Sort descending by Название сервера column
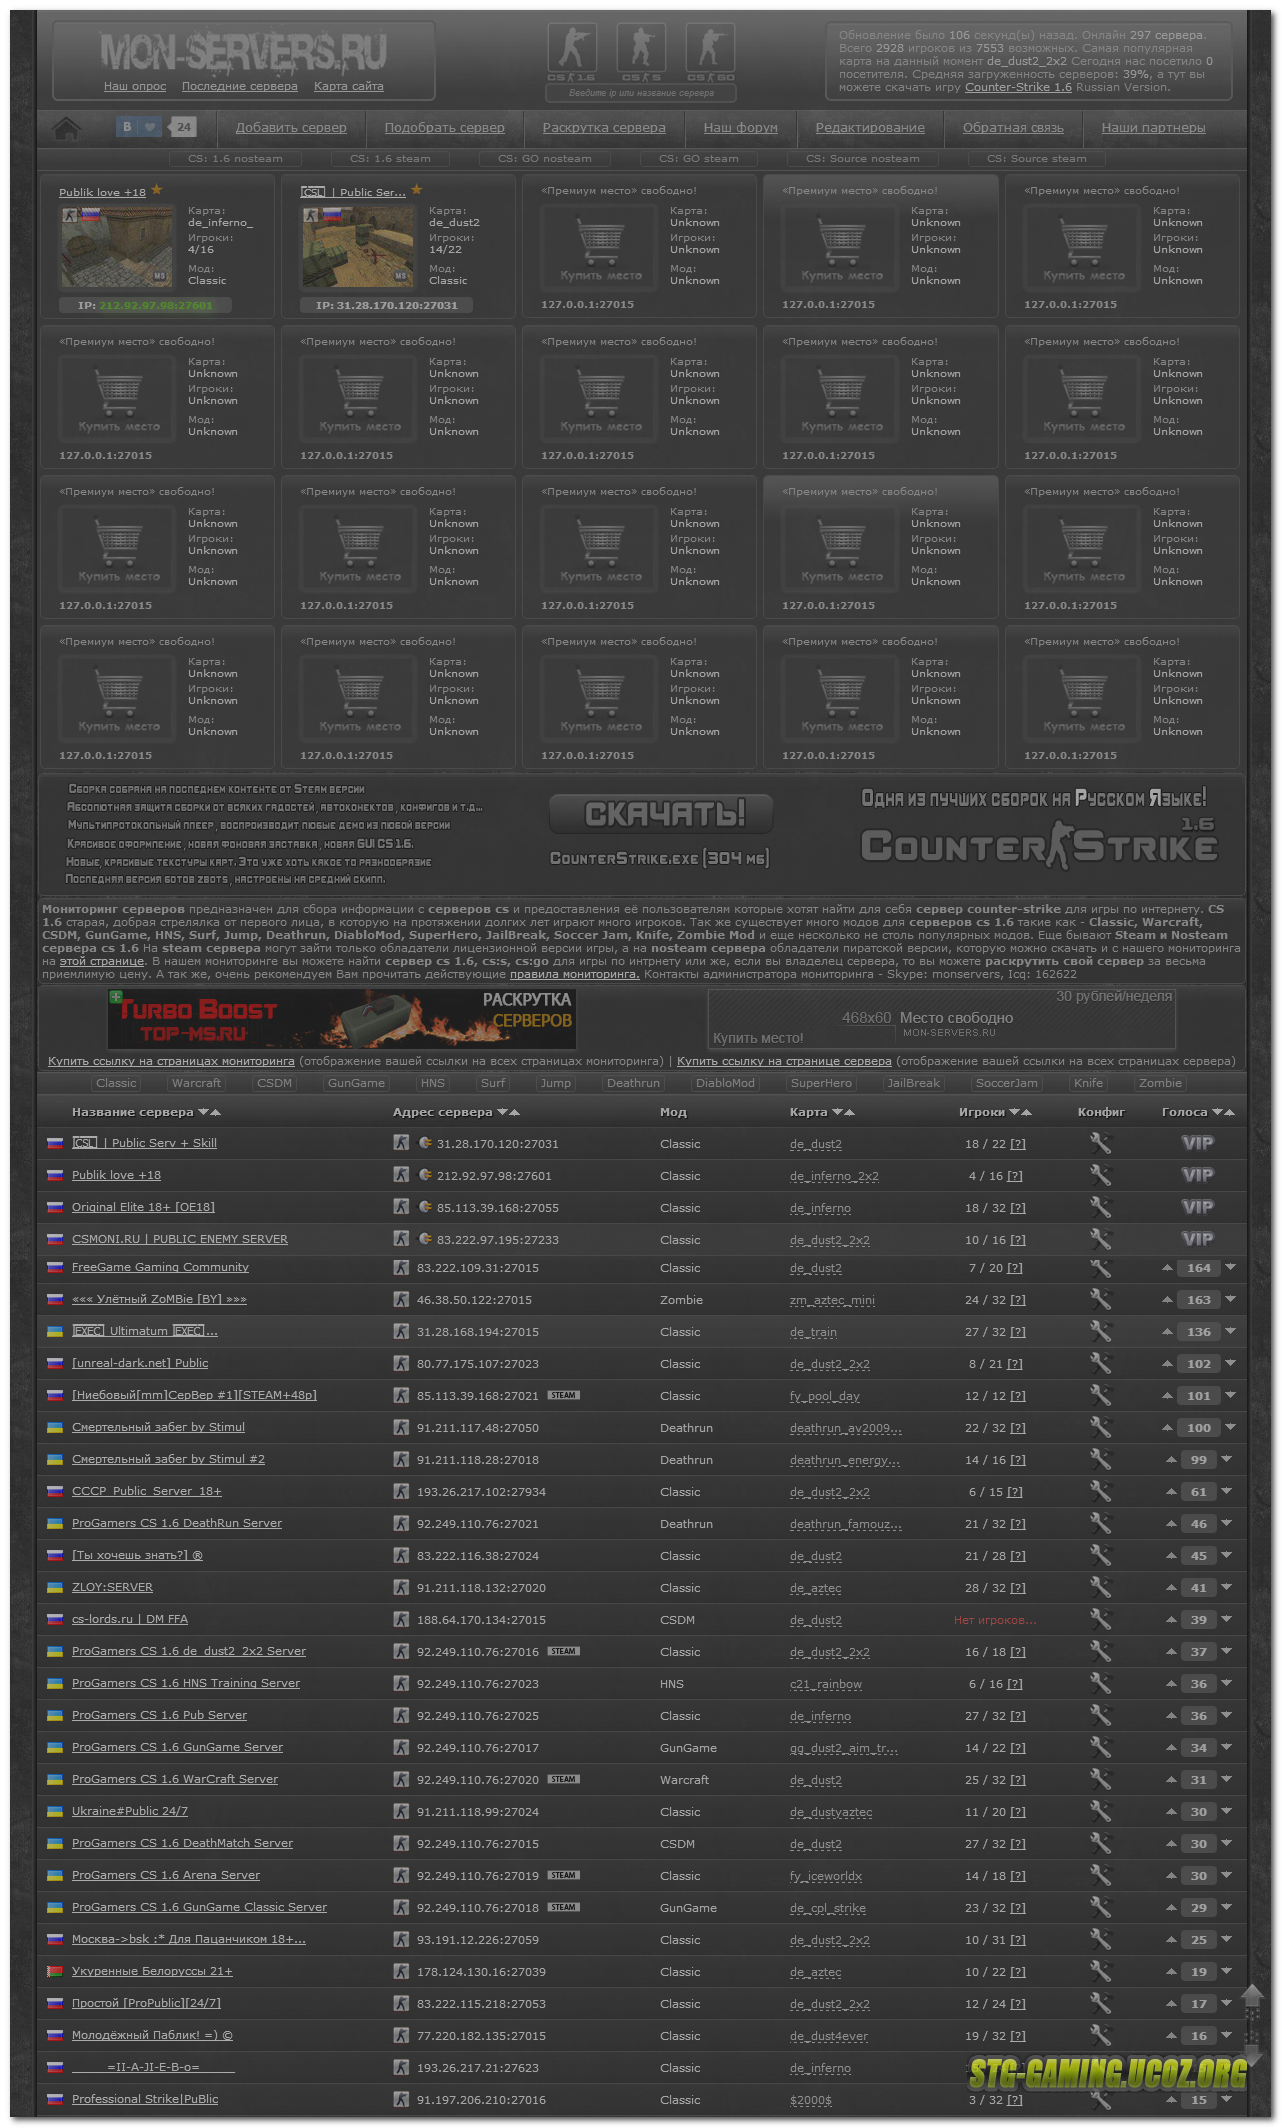Viewport: 1282px width, 2128px height. 204,1112
